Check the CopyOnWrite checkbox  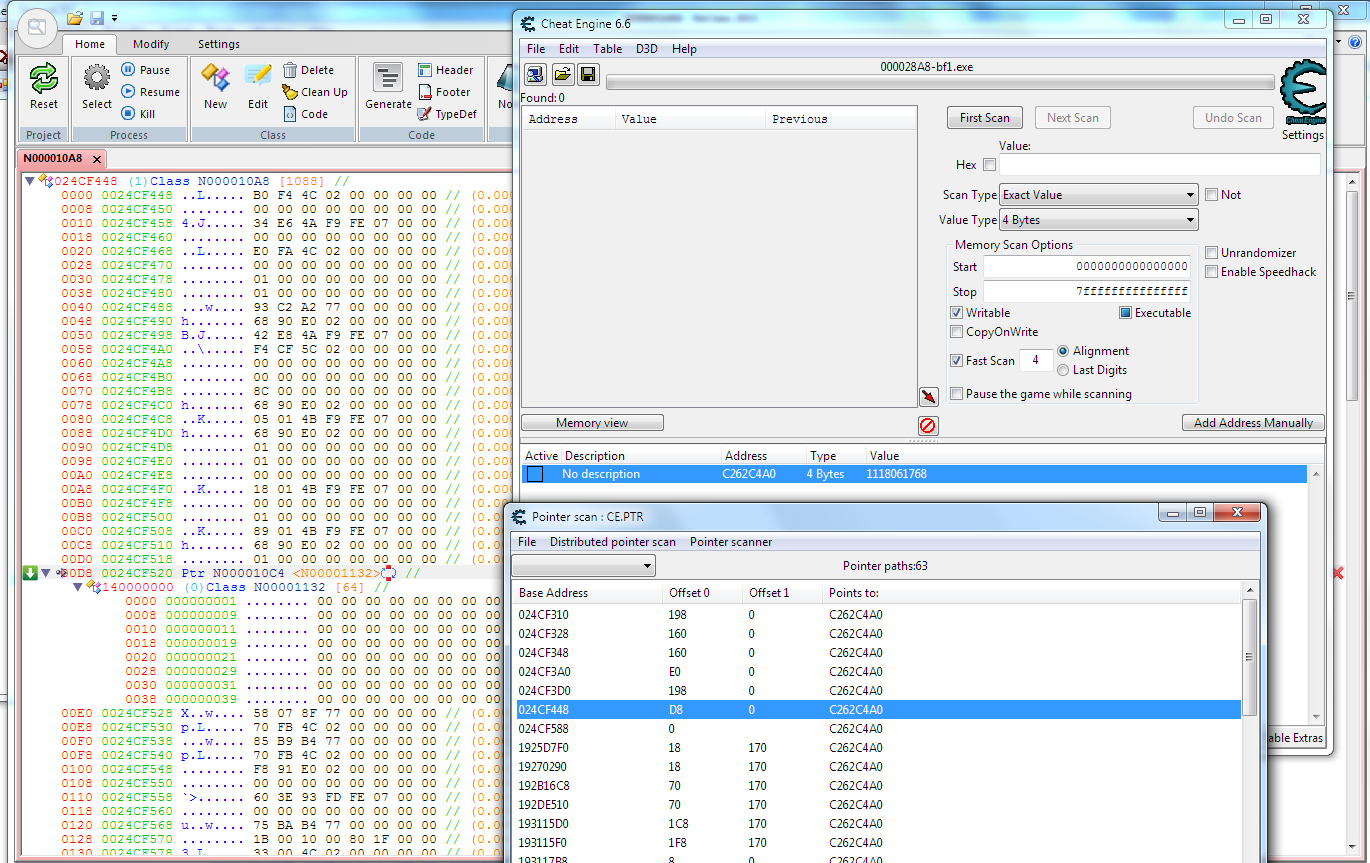coord(956,332)
